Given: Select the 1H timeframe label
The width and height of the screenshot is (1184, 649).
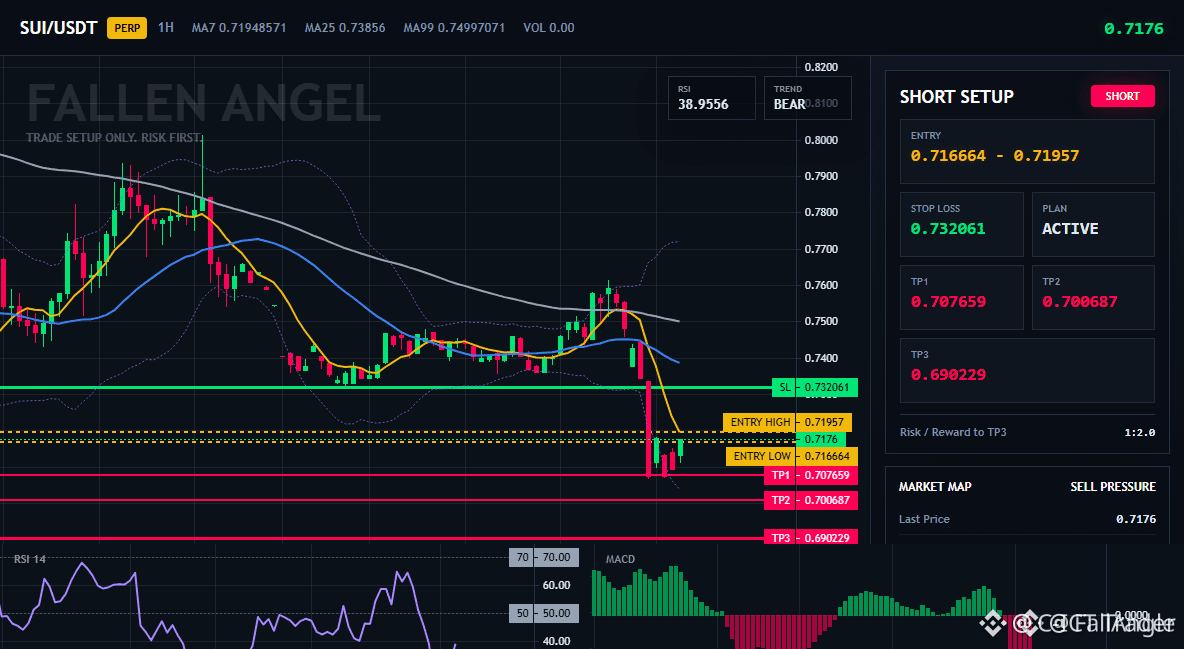Looking at the screenshot, I should 165,27.
